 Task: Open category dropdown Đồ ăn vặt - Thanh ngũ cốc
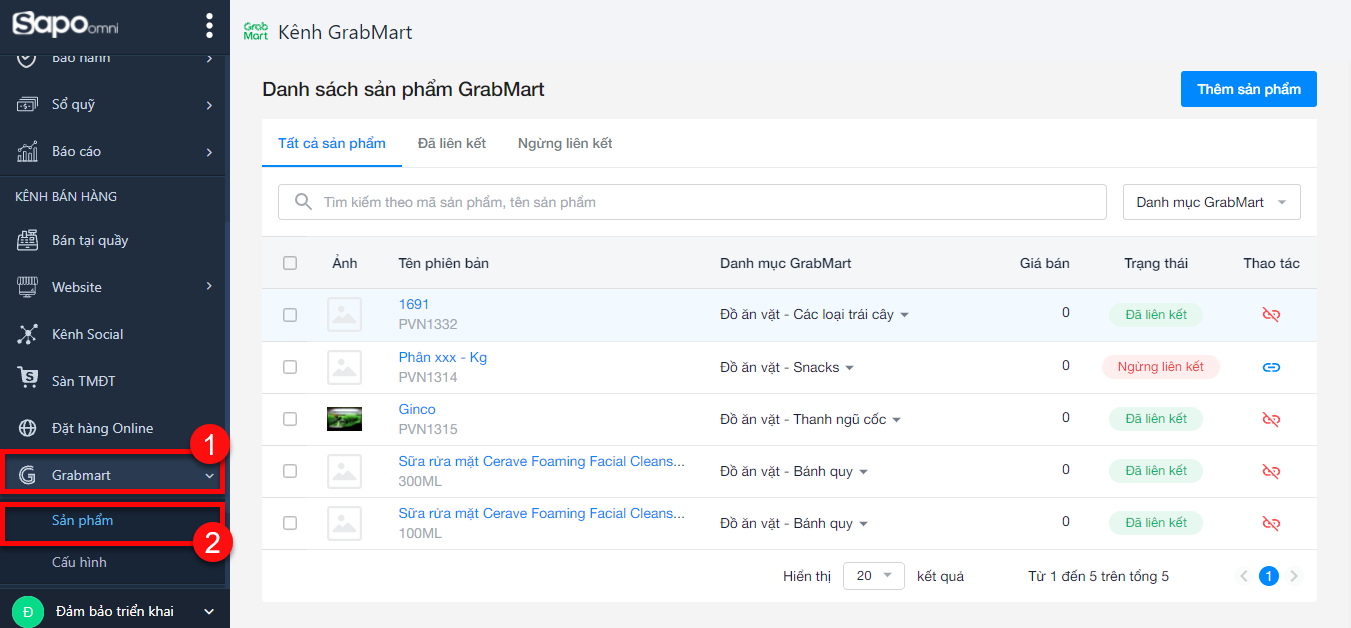(x=811, y=420)
